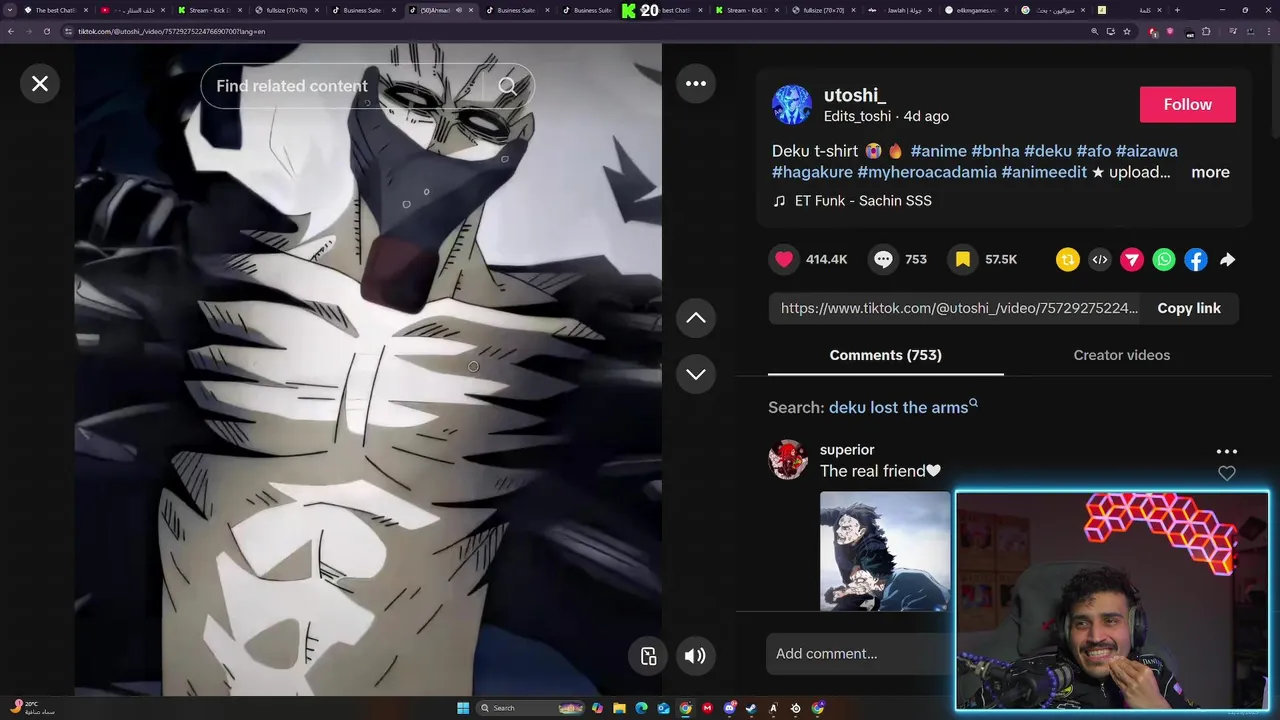Viewport: 1280px width, 720px height.
Task: Close the TikTok video viewer
Action: [40, 84]
